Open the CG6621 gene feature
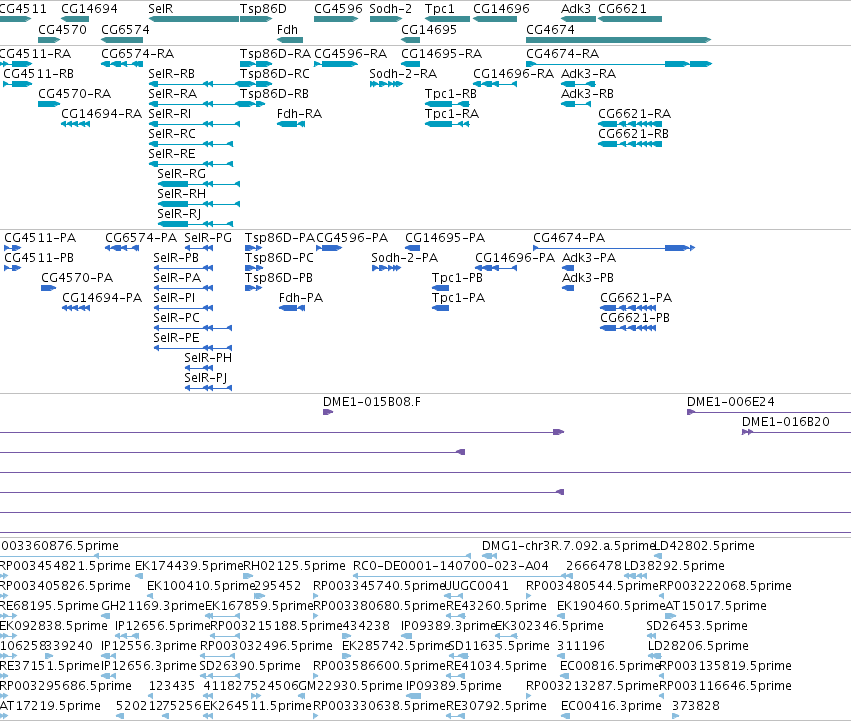The image size is (851, 721). click(x=630, y=19)
